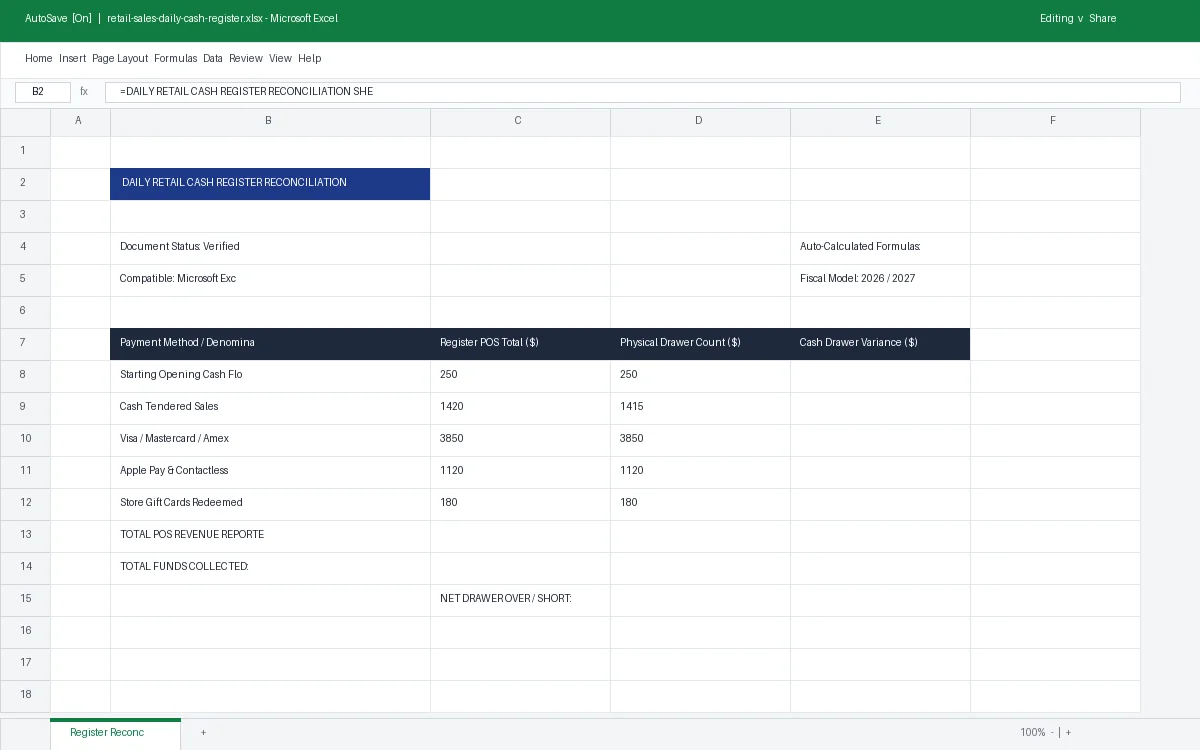Select the Starting Opening Cash Flo cell
The height and width of the screenshot is (750, 1200).
coord(270,375)
